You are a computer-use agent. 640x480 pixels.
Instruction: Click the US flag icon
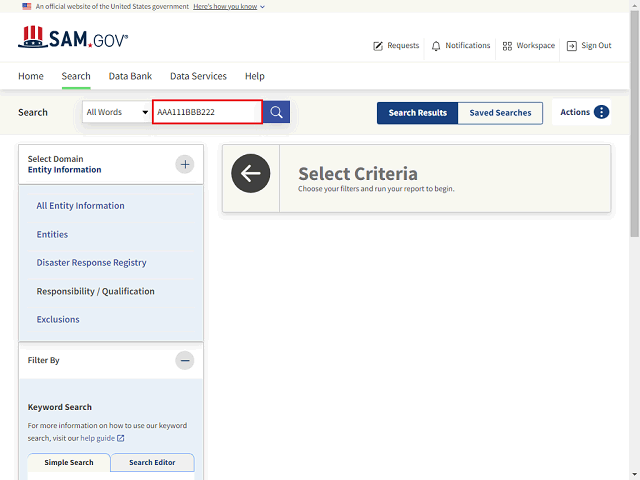click(27, 7)
